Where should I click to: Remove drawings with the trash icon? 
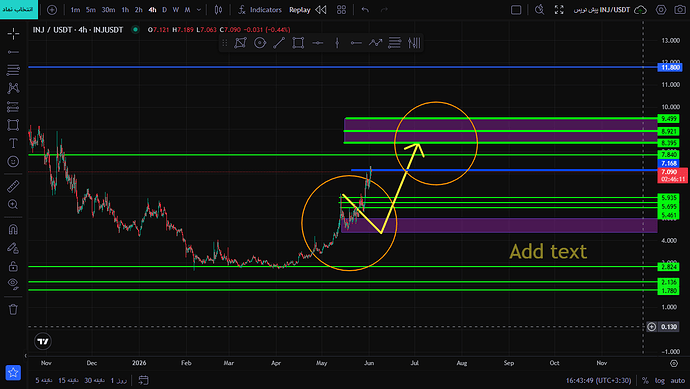(13, 309)
